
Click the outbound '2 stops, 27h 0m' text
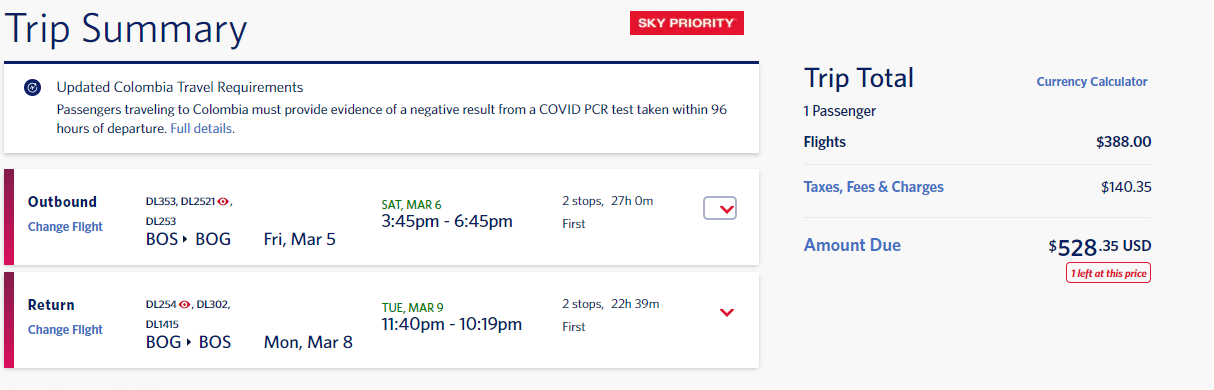(x=607, y=201)
